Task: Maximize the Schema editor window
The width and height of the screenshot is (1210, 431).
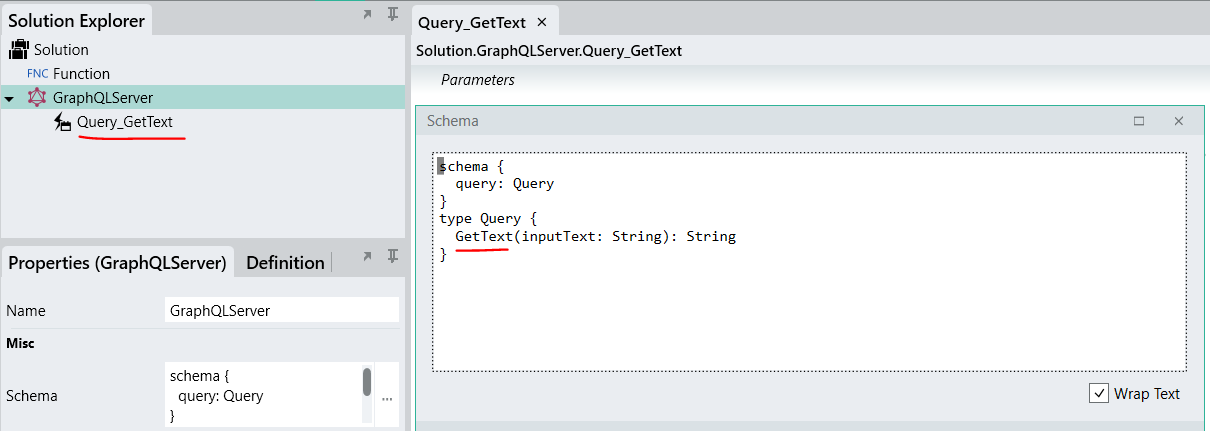Action: tap(1138, 121)
